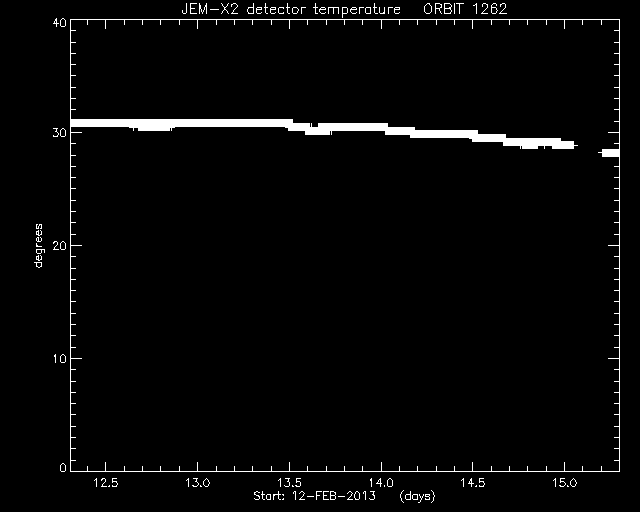Image resolution: width=640 pixels, height=512 pixels.
Task: Click the 'ORBIT 1262' text in title
Action: (465, 9)
